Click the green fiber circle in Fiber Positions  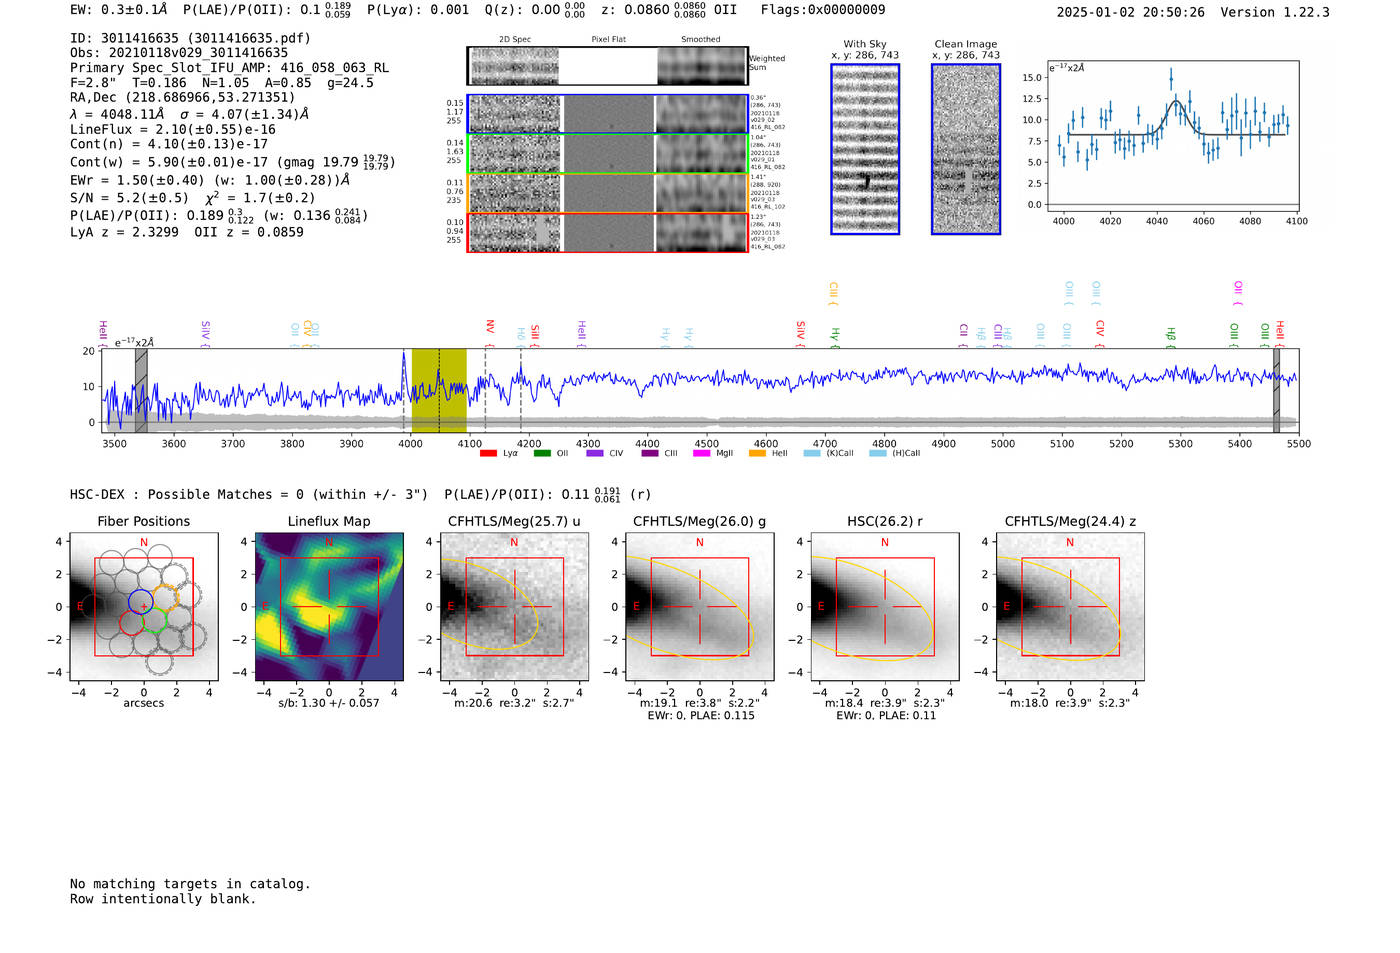pos(154,622)
